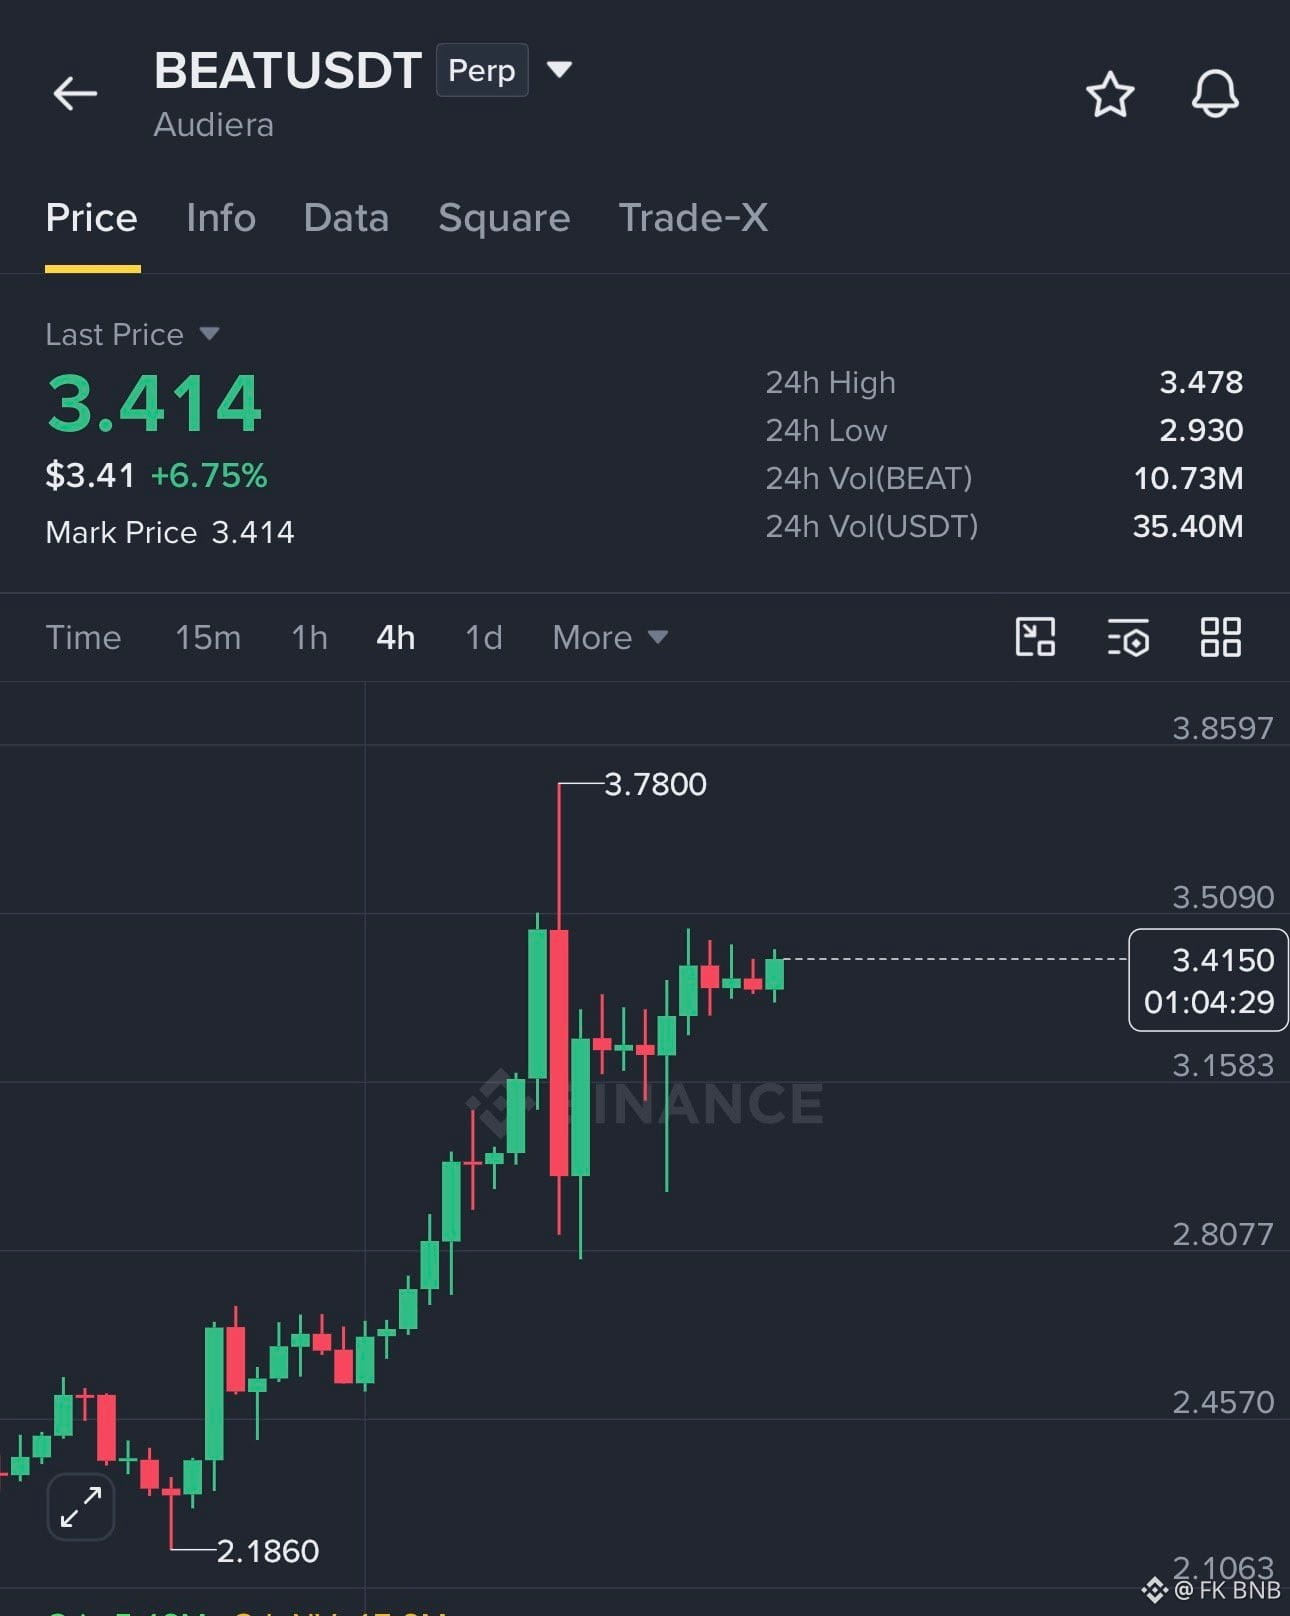This screenshot has width=1290, height=1616.
Task: Open the chart drawing tools icon
Action: pos(1035,637)
